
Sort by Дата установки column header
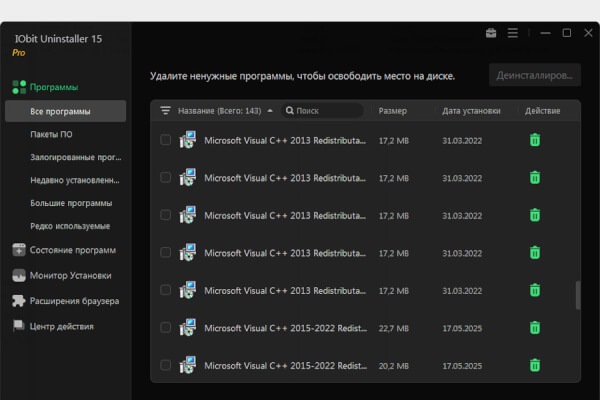pyautogui.click(x=471, y=111)
